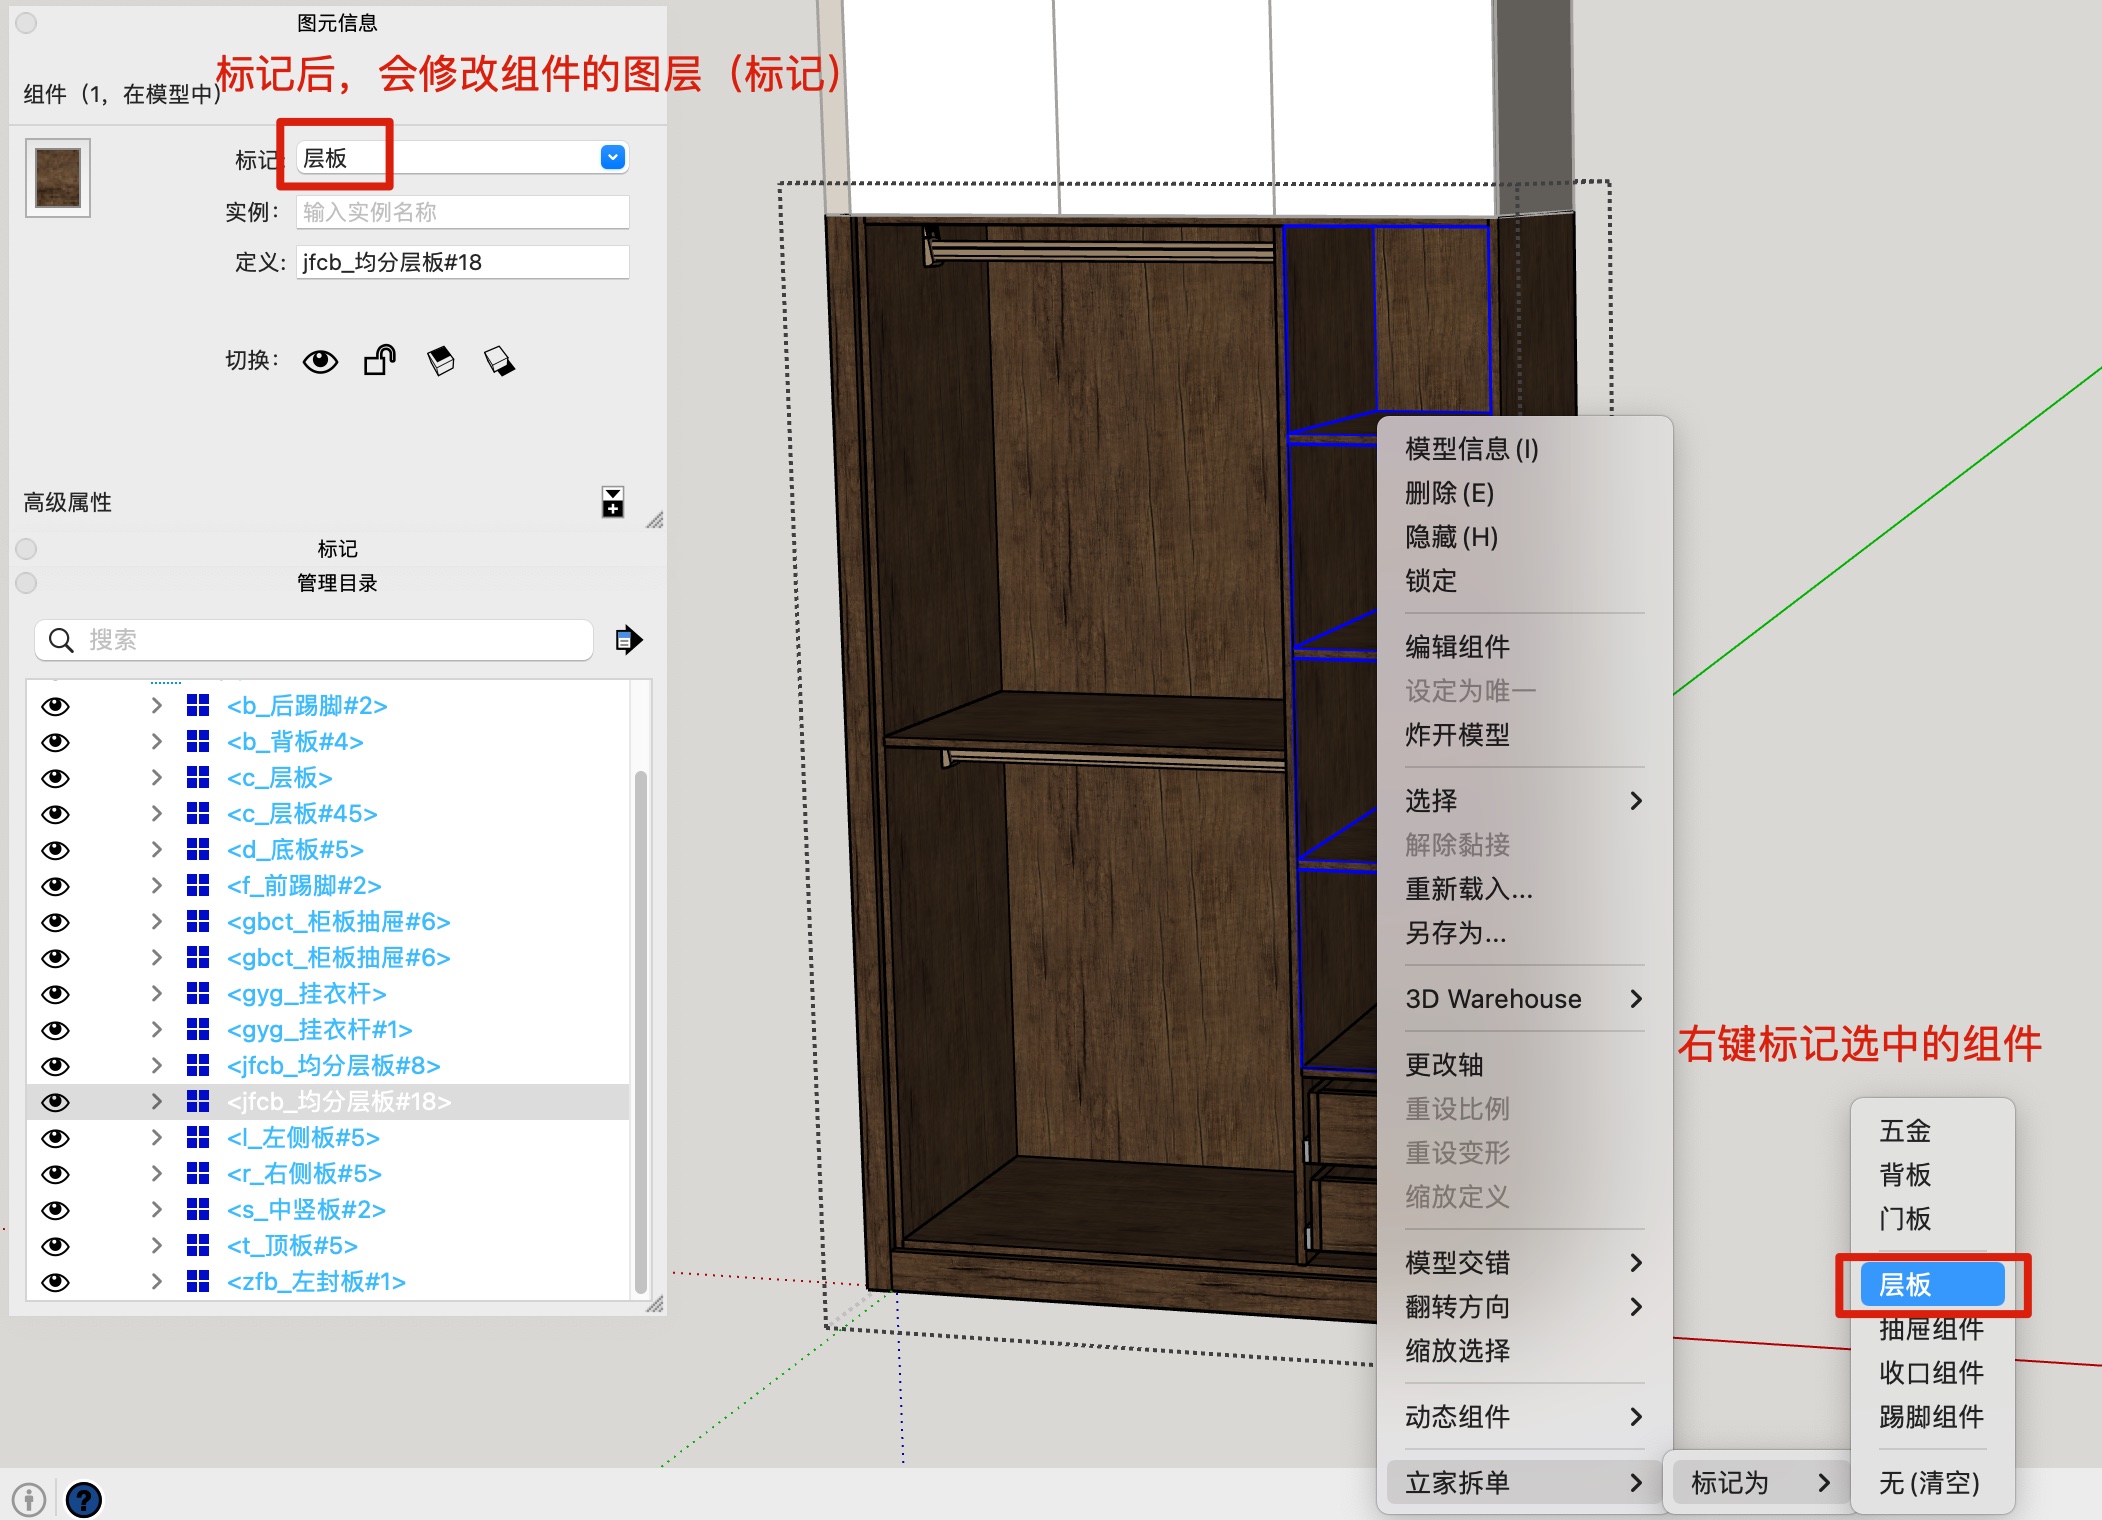
Task: Select 编辑组件 in context menu
Action: click(1524, 647)
